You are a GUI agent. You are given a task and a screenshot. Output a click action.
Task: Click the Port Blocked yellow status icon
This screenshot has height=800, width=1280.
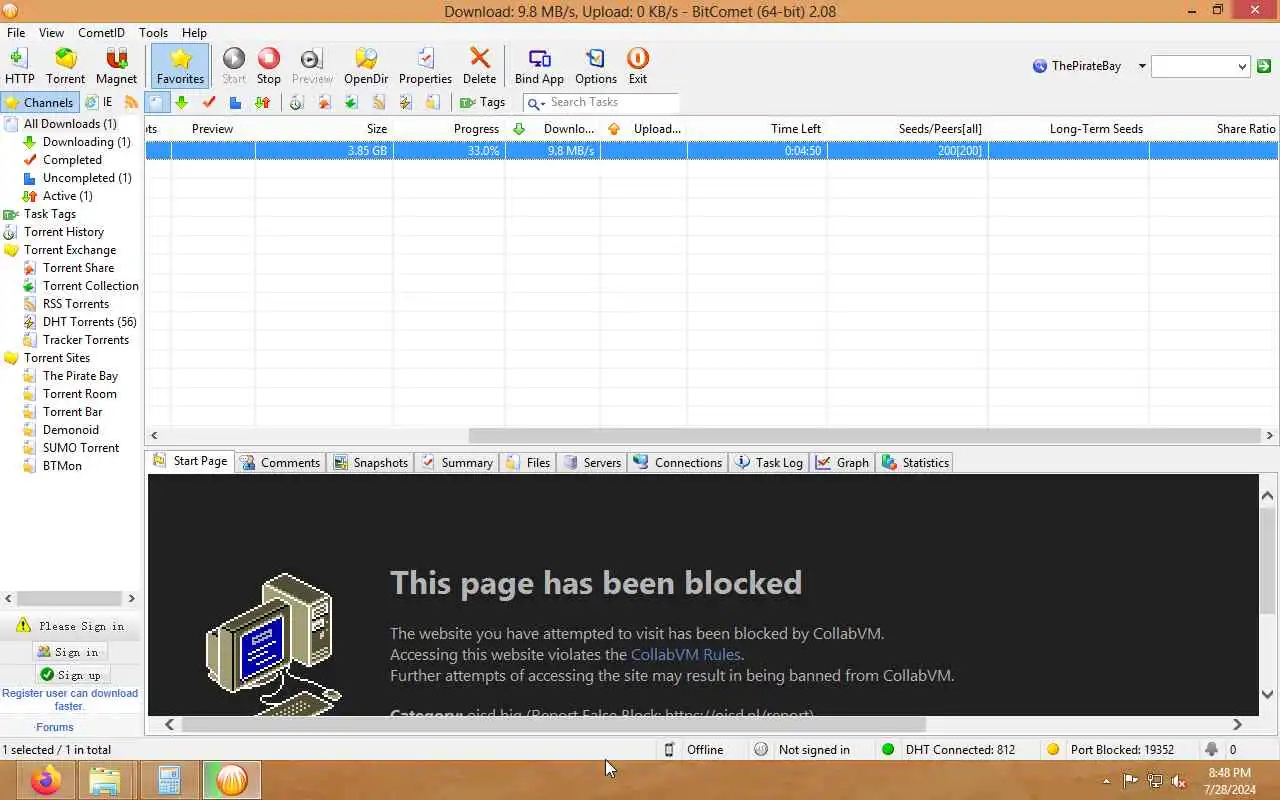(x=1053, y=749)
